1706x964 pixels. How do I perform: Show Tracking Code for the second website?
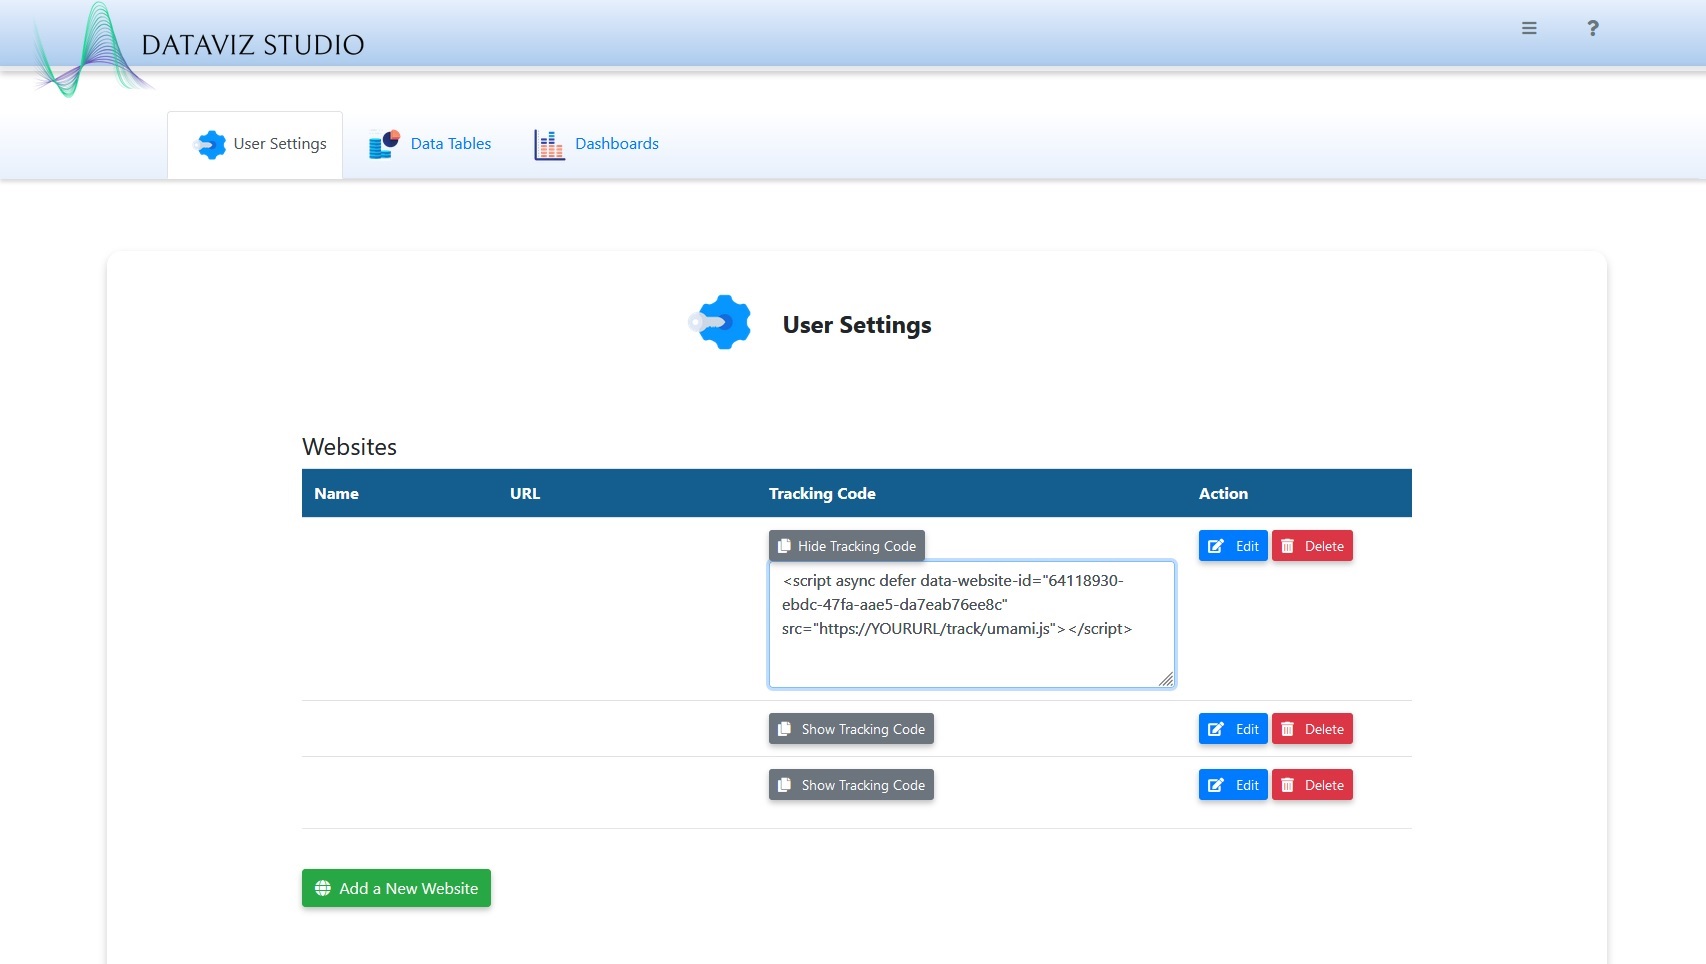851,729
